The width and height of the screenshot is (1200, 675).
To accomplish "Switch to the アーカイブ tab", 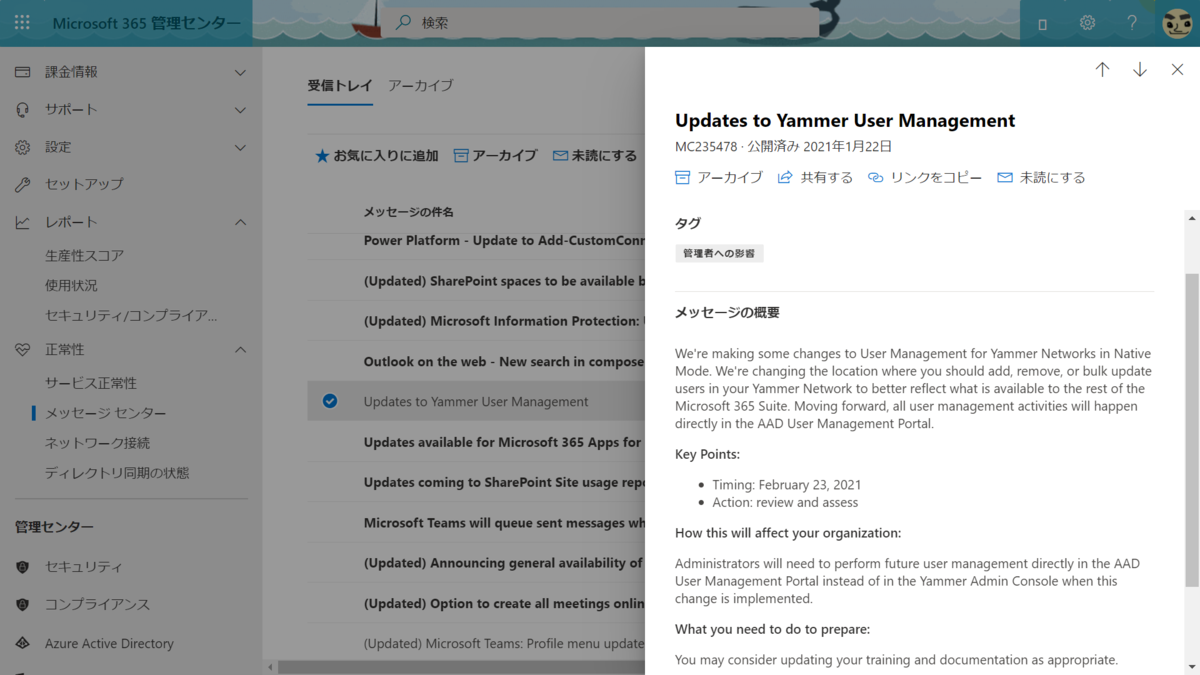I will (421, 85).
